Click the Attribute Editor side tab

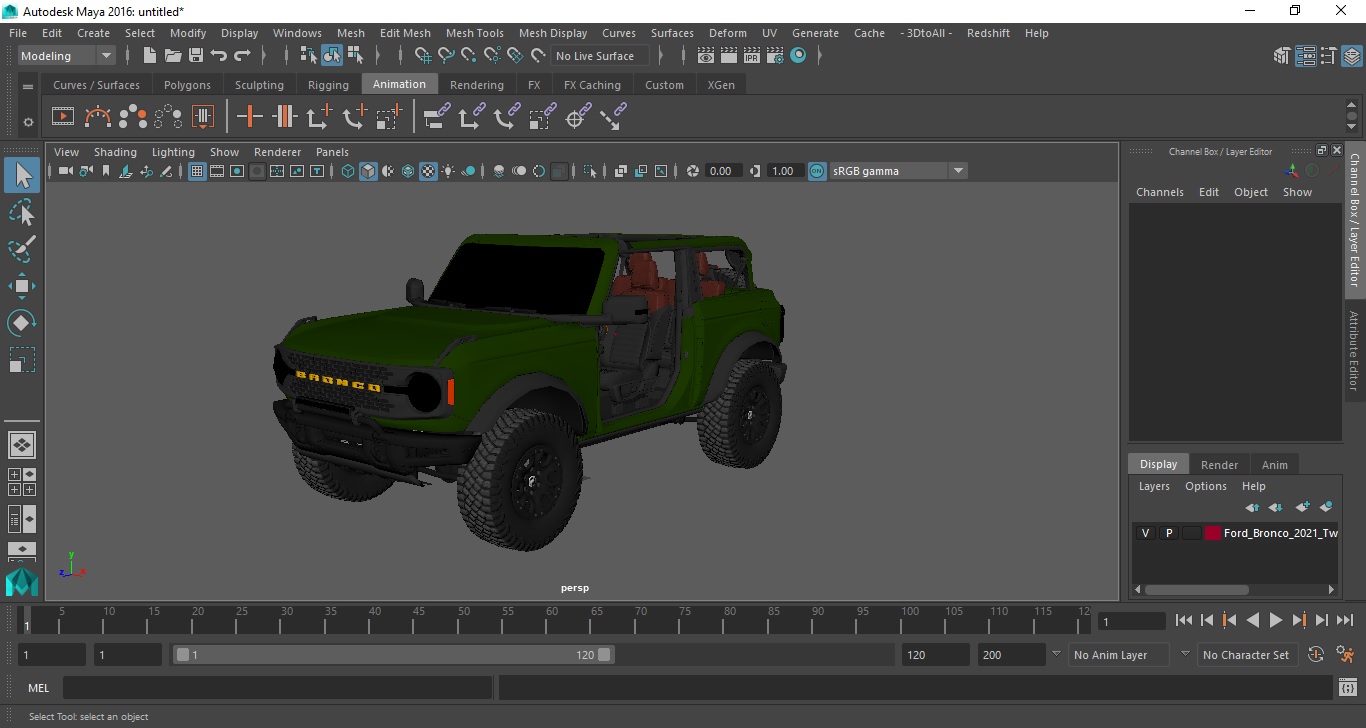pyautogui.click(x=1354, y=350)
